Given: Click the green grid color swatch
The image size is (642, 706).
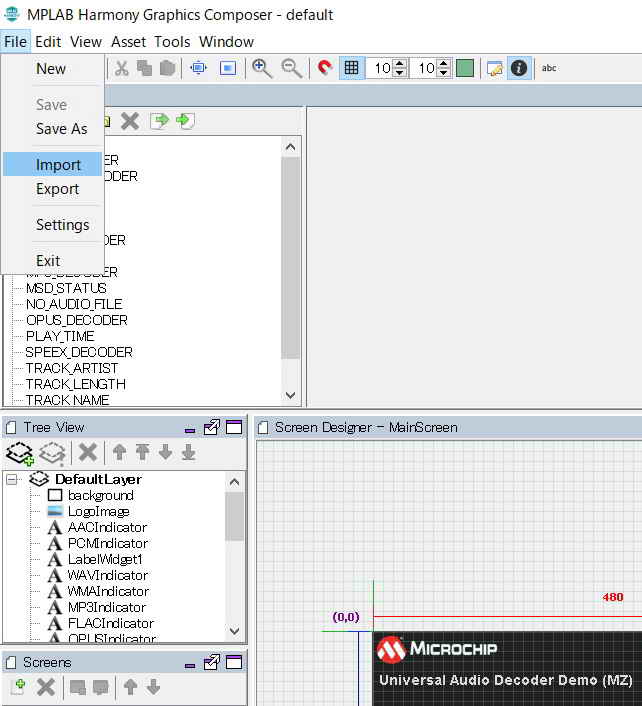Looking at the screenshot, I should (465, 68).
